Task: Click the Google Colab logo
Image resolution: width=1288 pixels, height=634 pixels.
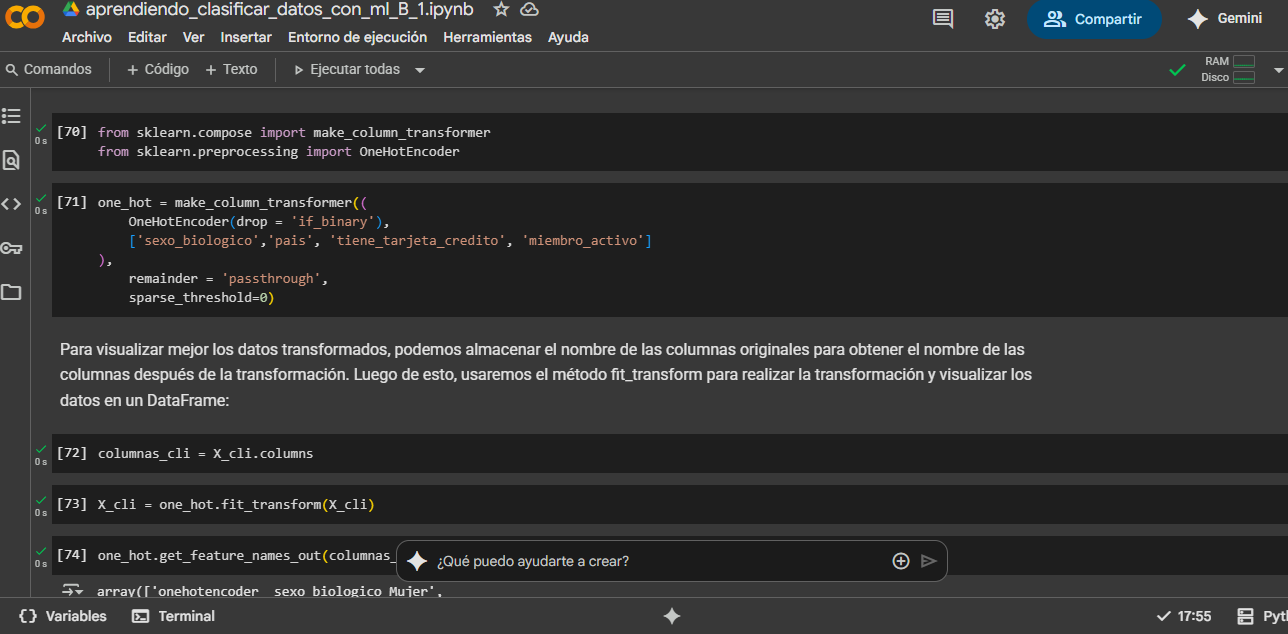Action: [24, 18]
